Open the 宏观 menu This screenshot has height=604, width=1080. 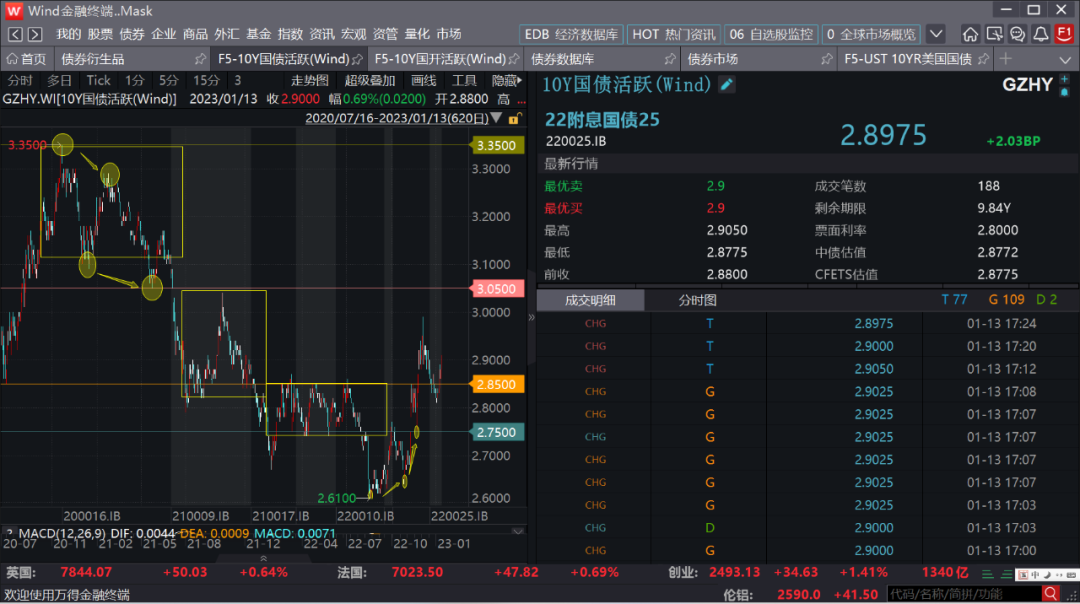click(354, 34)
